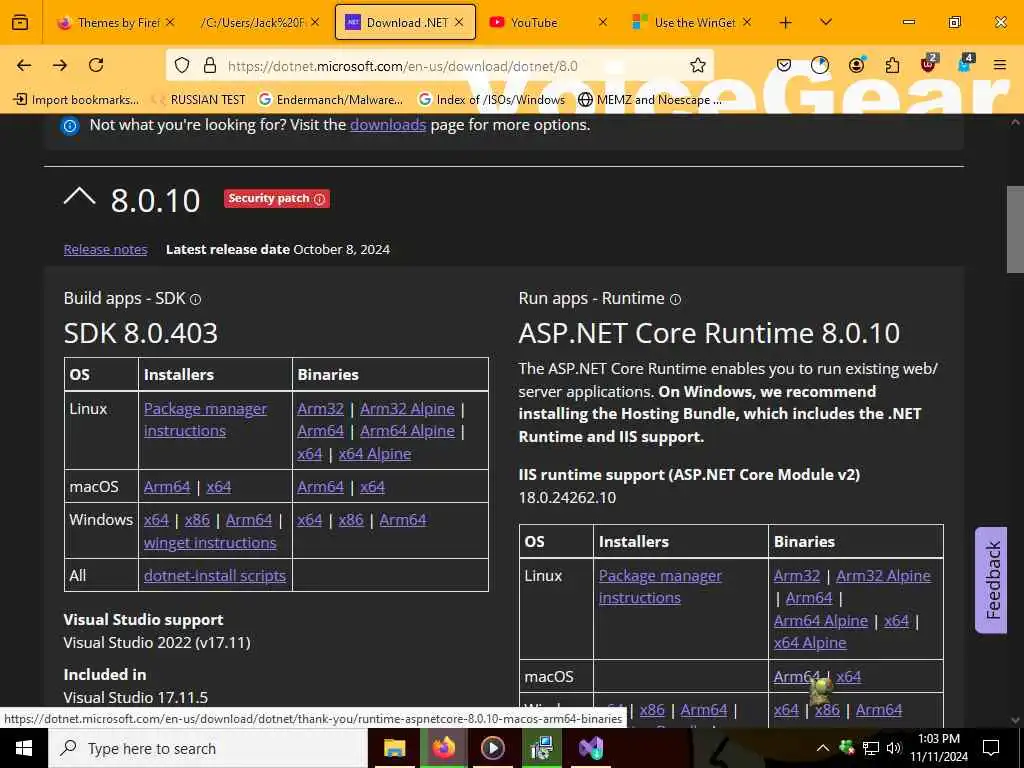The width and height of the screenshot is (1024, 768).
Task: Open the taskbar clock showing 1:03 PM
Action: tap(938, 748)
